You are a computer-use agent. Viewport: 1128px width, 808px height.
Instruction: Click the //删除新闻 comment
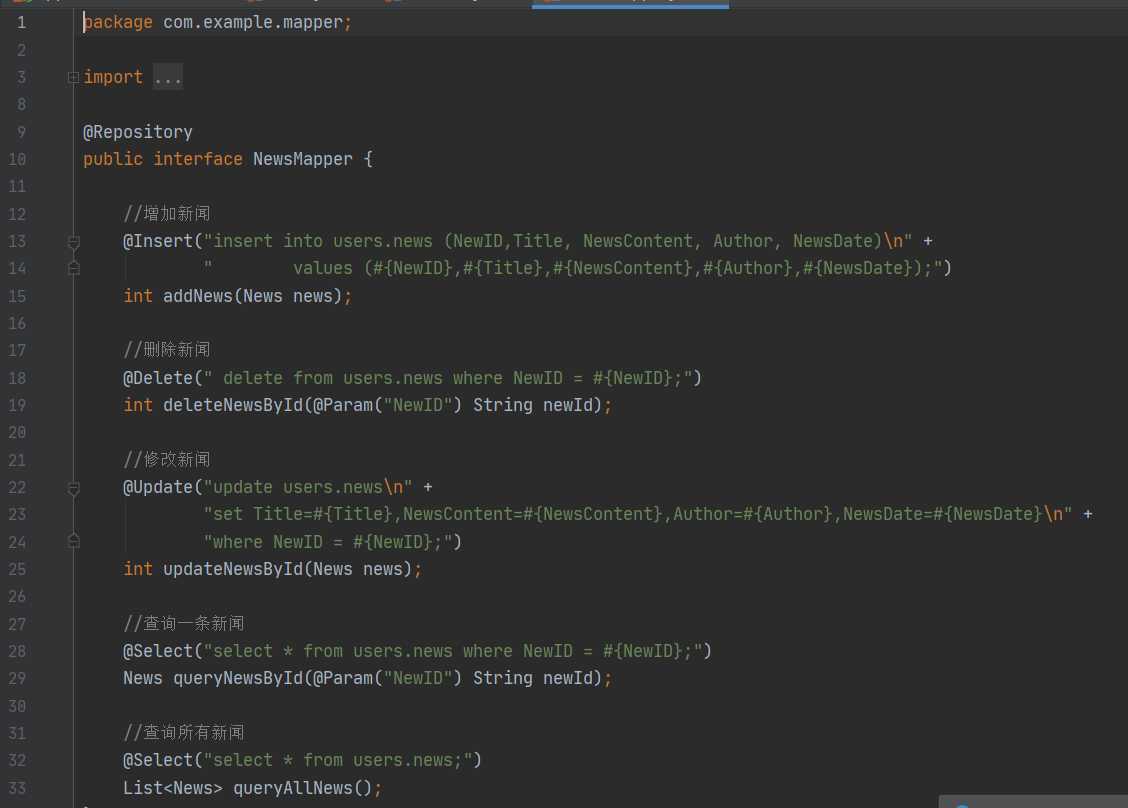click(167, 350)
